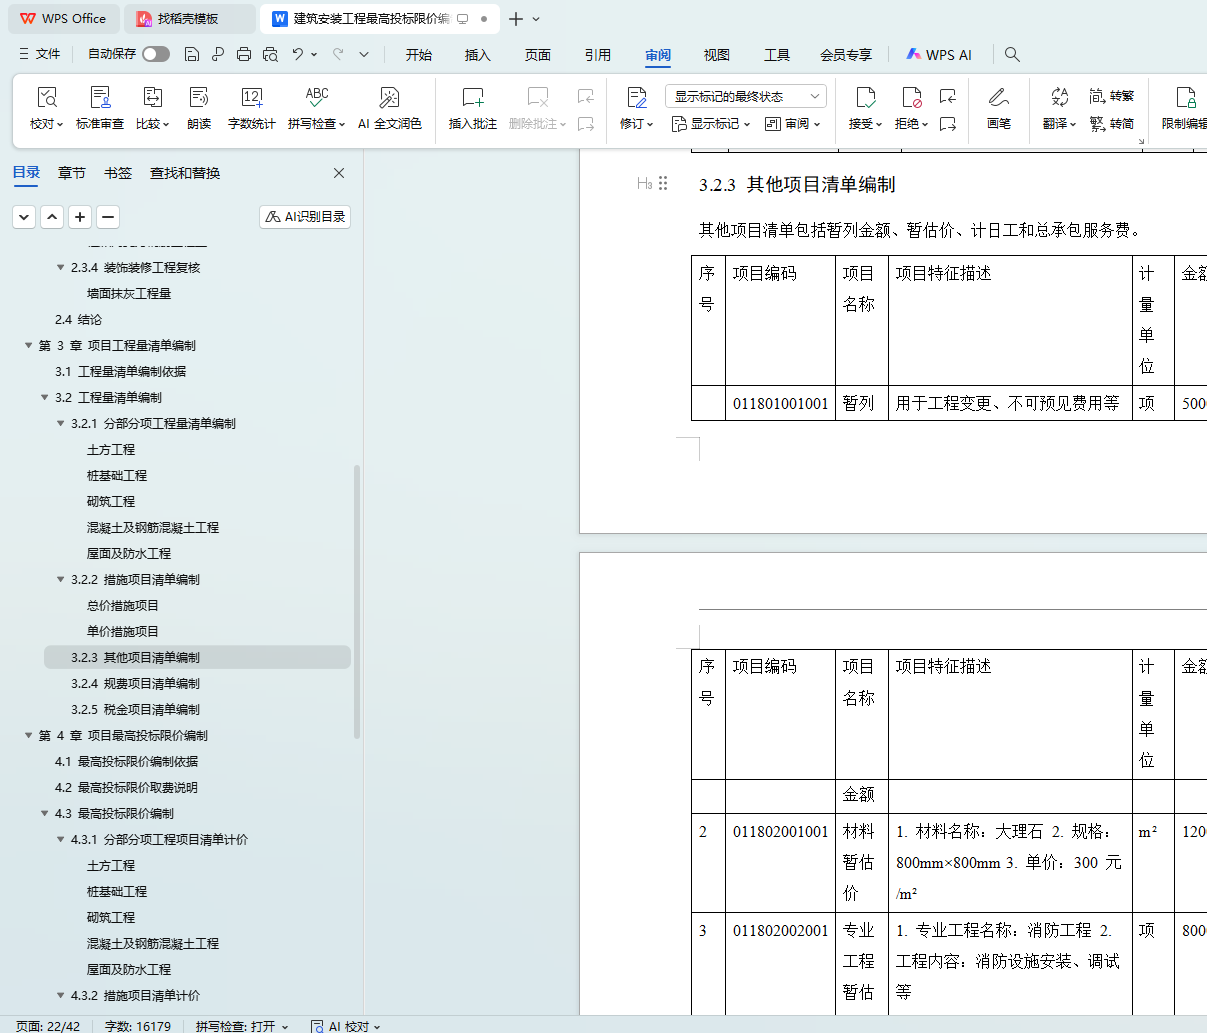This screenshot has width=1207, height=1033.
Task: Click the print preview icon
Action: (270, 54)
